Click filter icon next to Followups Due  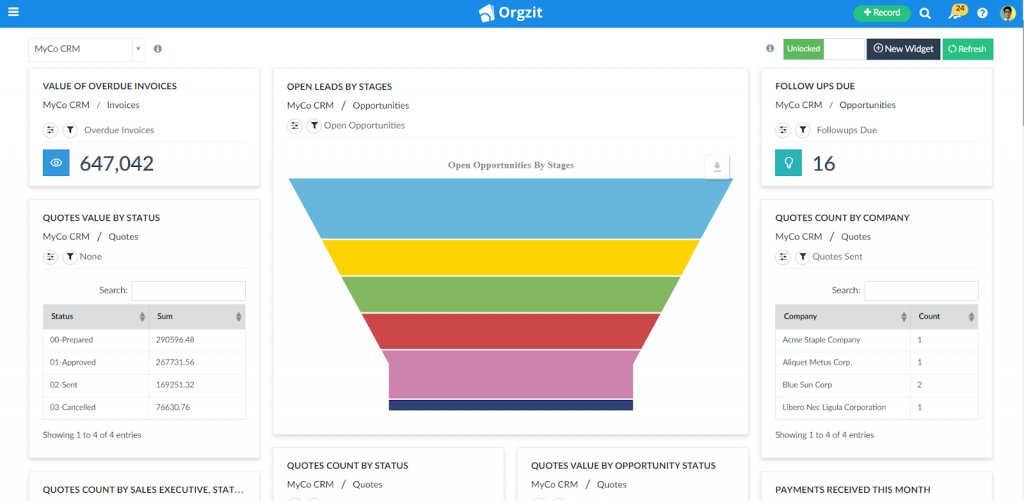pos(803,130)
